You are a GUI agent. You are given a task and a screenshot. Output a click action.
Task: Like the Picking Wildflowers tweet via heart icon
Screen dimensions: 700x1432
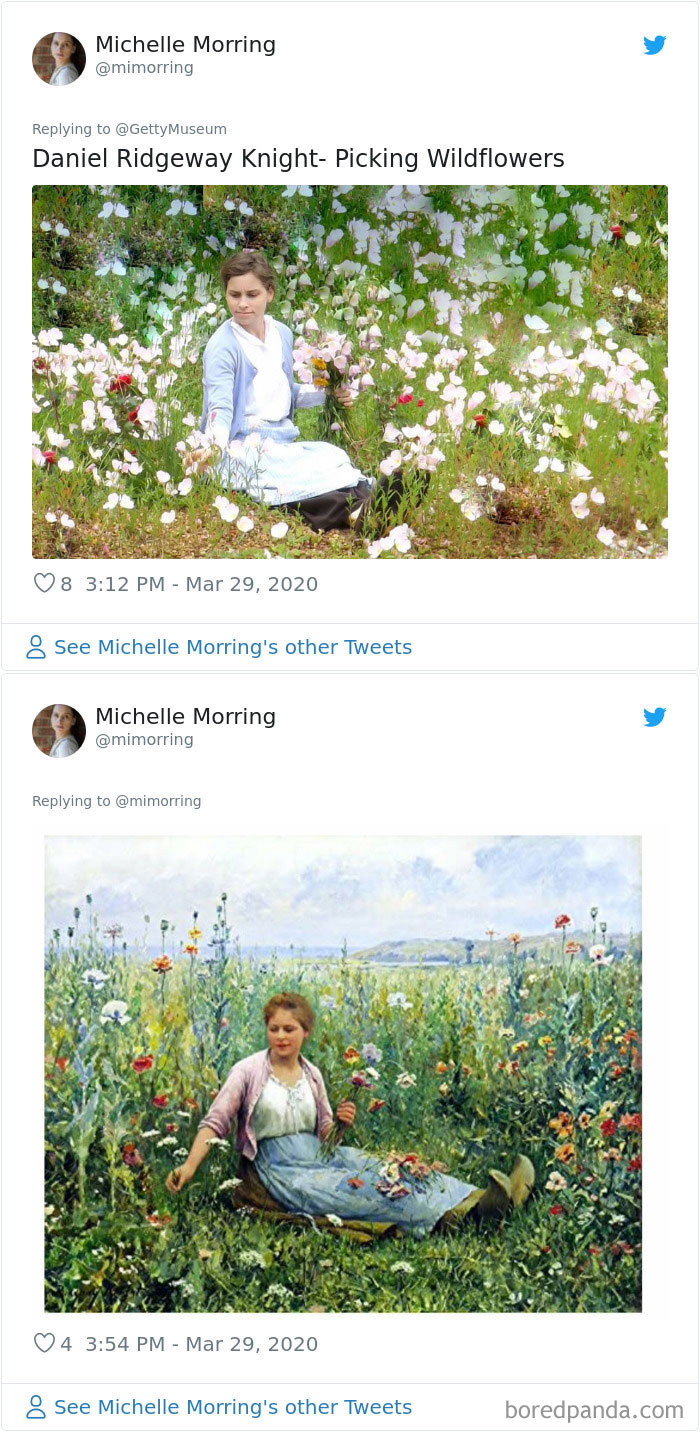point(44,583)
